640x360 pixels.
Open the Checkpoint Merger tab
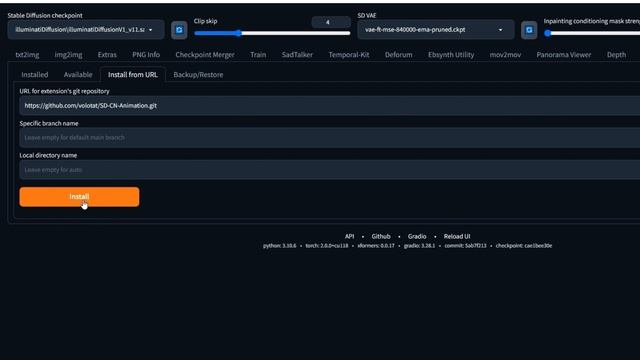(205, 55)
